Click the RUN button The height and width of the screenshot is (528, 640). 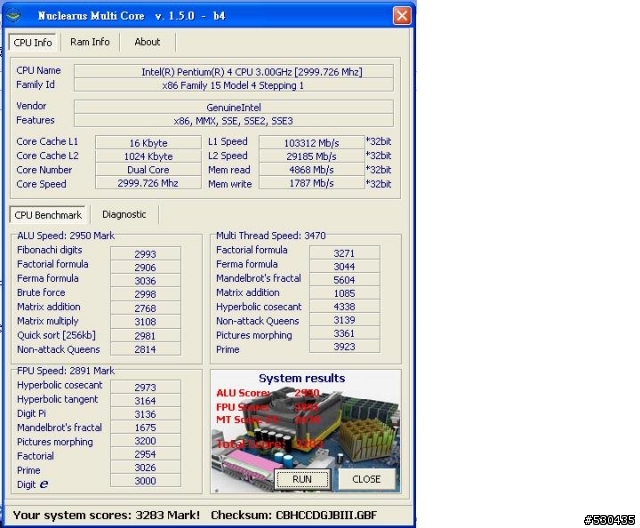point(302,479)
